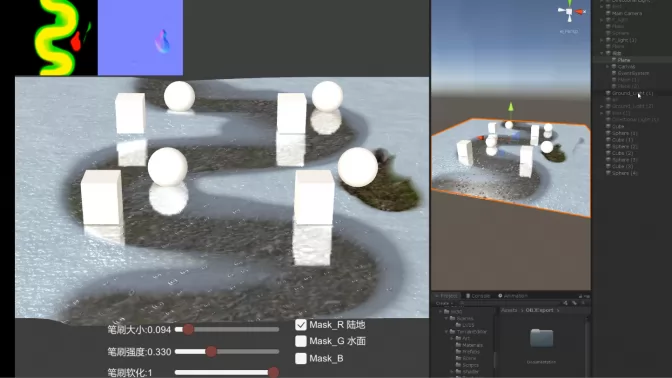
Task: Collapse the Scenes folder in project tree
Action: (x=446, y=318)
